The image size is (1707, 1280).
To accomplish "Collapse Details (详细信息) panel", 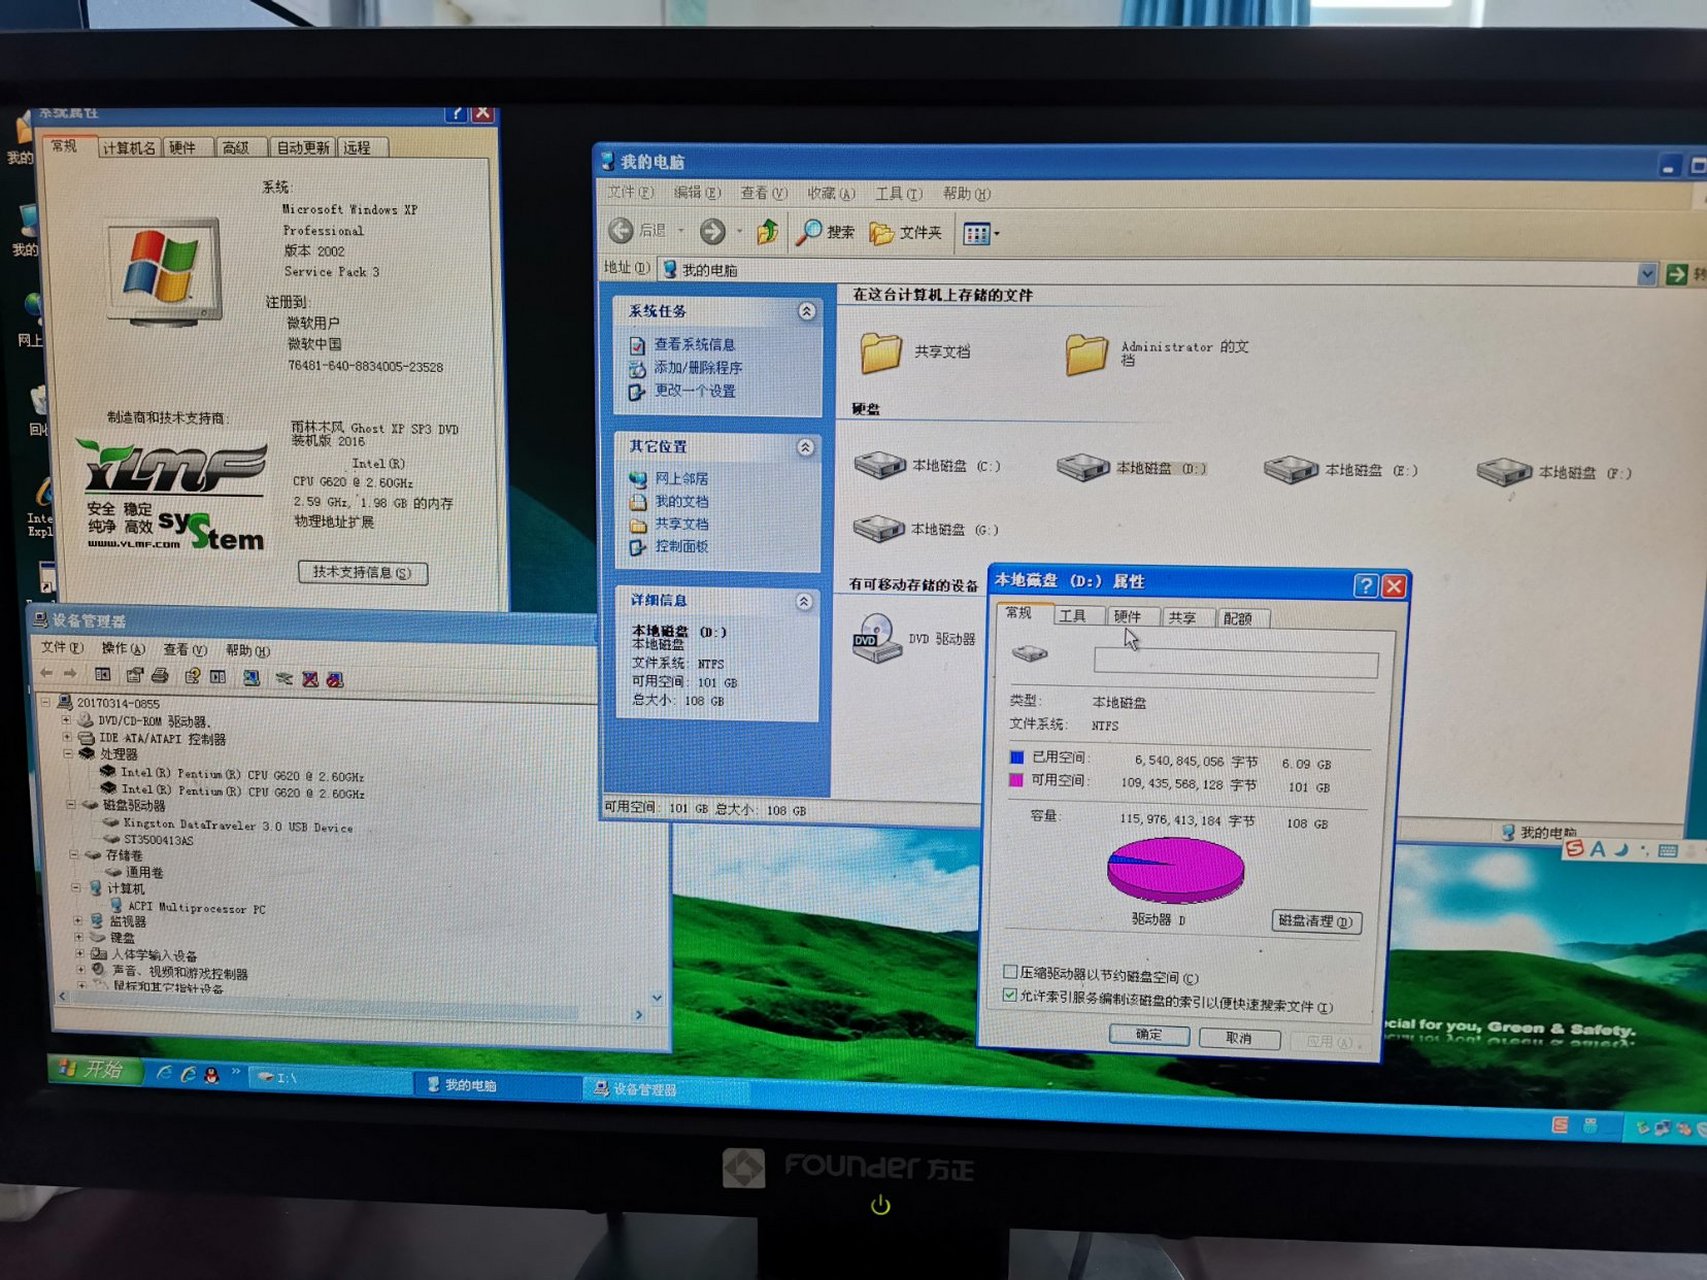I will point(804,601).
